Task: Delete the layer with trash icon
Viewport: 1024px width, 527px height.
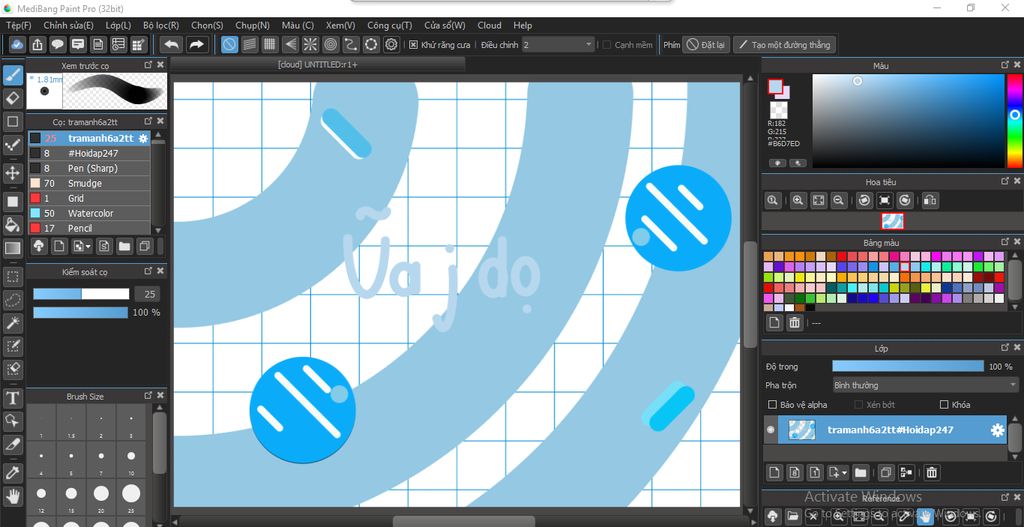Action: click(932, 472)
